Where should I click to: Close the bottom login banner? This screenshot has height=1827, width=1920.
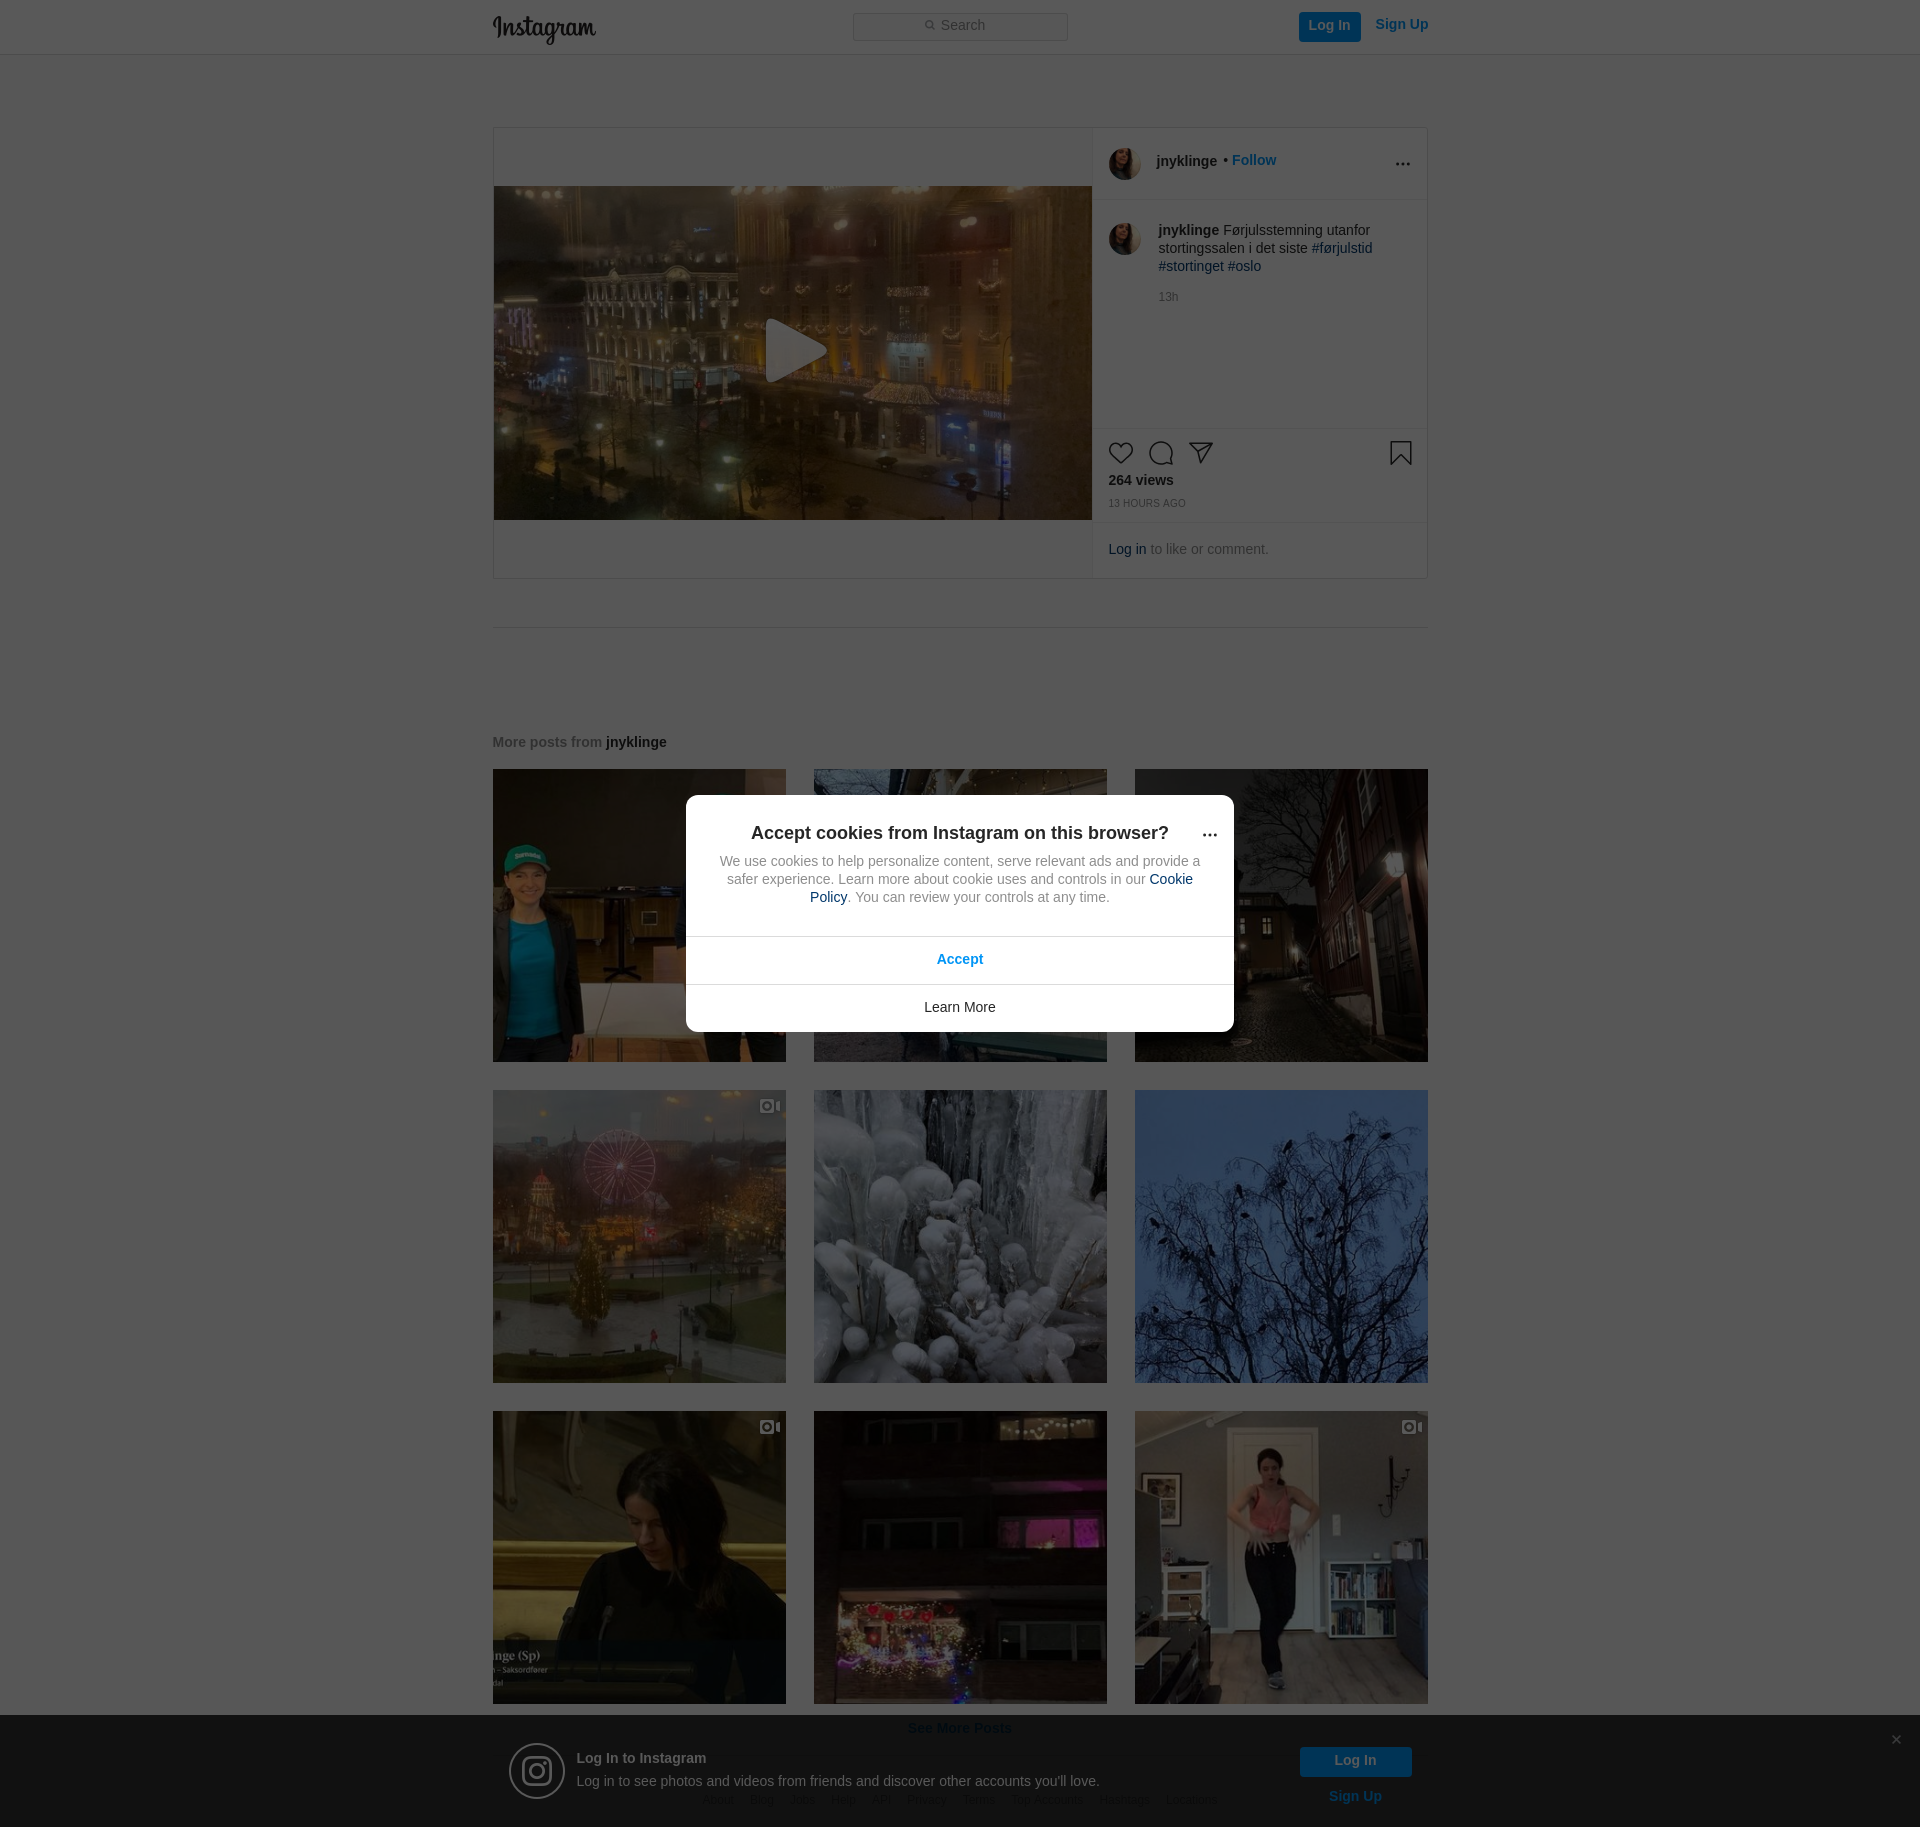click(x=1896, y=1740)
